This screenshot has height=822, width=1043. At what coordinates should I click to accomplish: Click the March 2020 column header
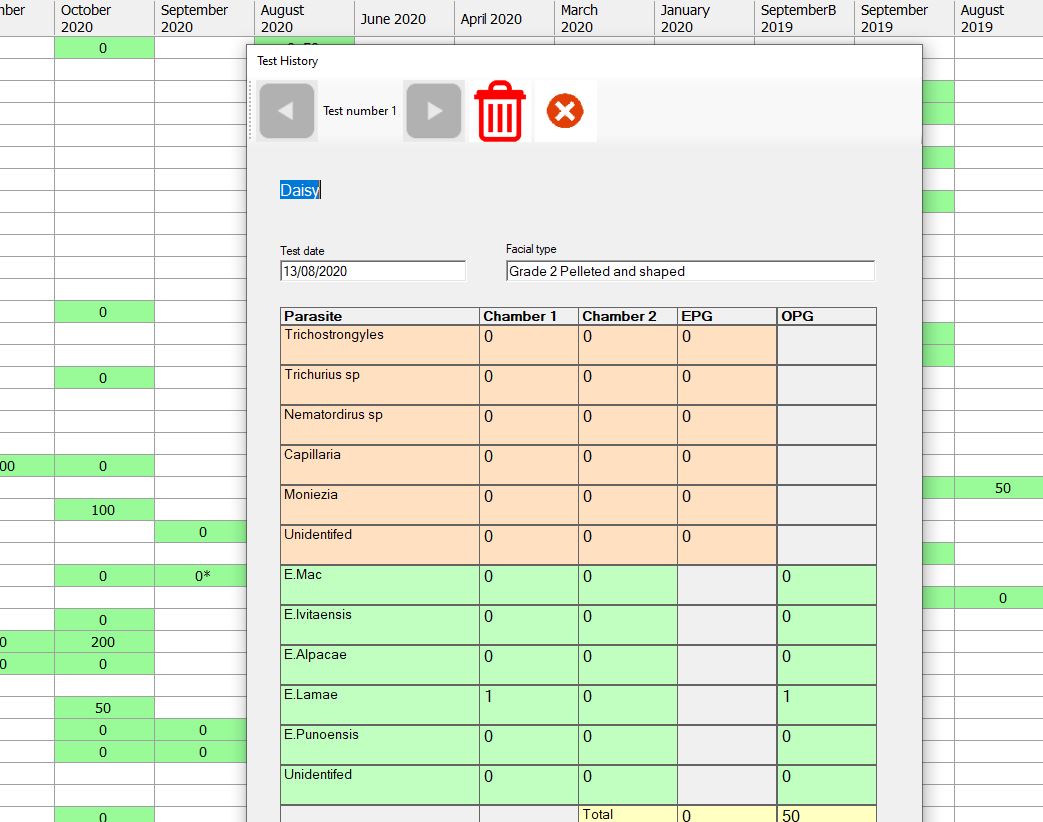604,19
